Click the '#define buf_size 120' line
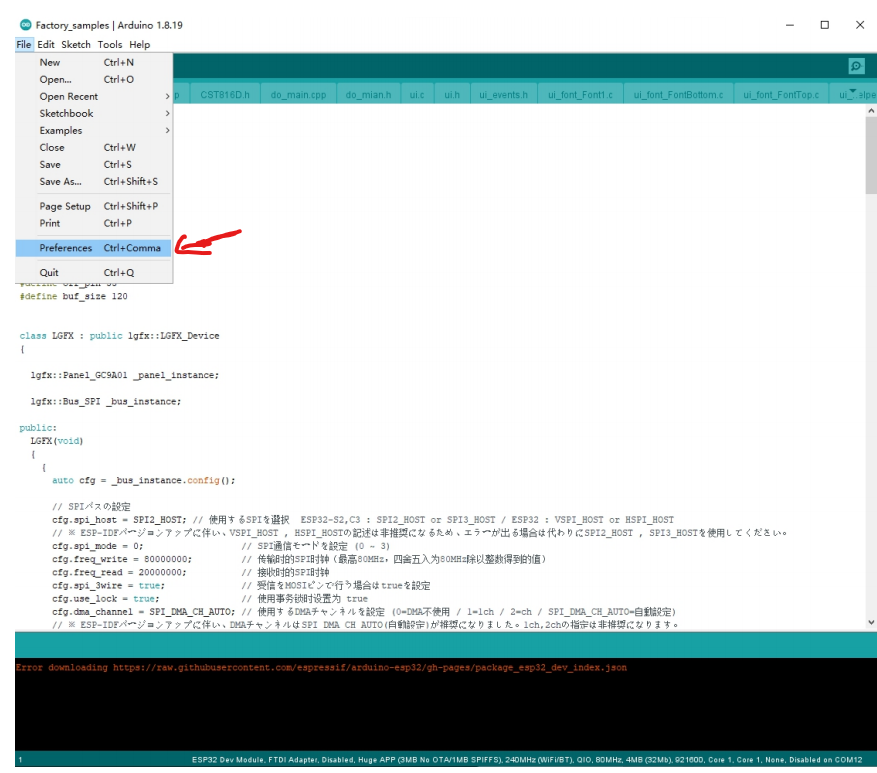 pos(73,296)
